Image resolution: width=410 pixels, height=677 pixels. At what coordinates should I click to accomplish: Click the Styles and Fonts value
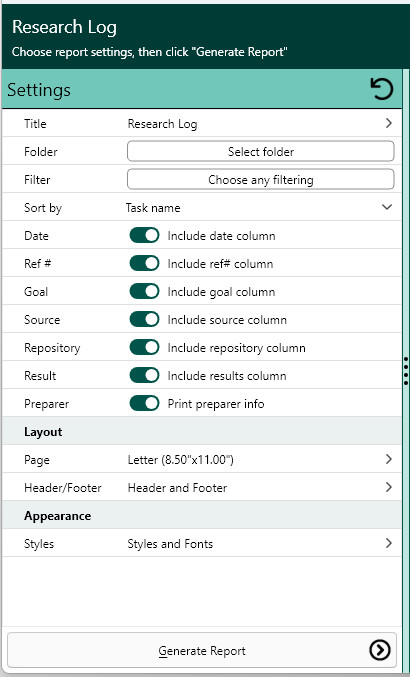pyautogui.click(x=170, y=544)
